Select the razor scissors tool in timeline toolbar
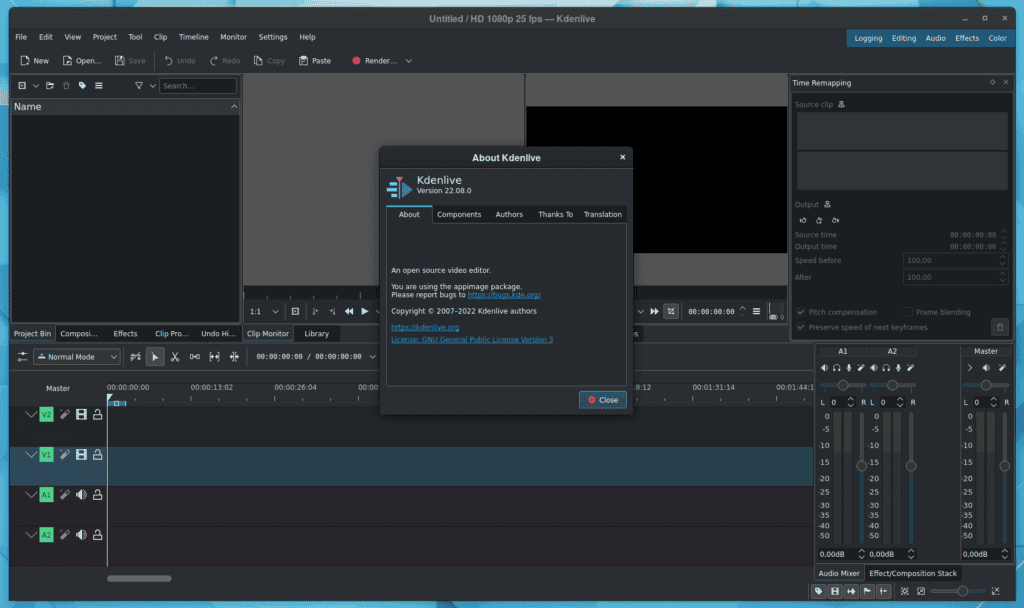Viewport: 1024px width, 608px height. (175, 357)
